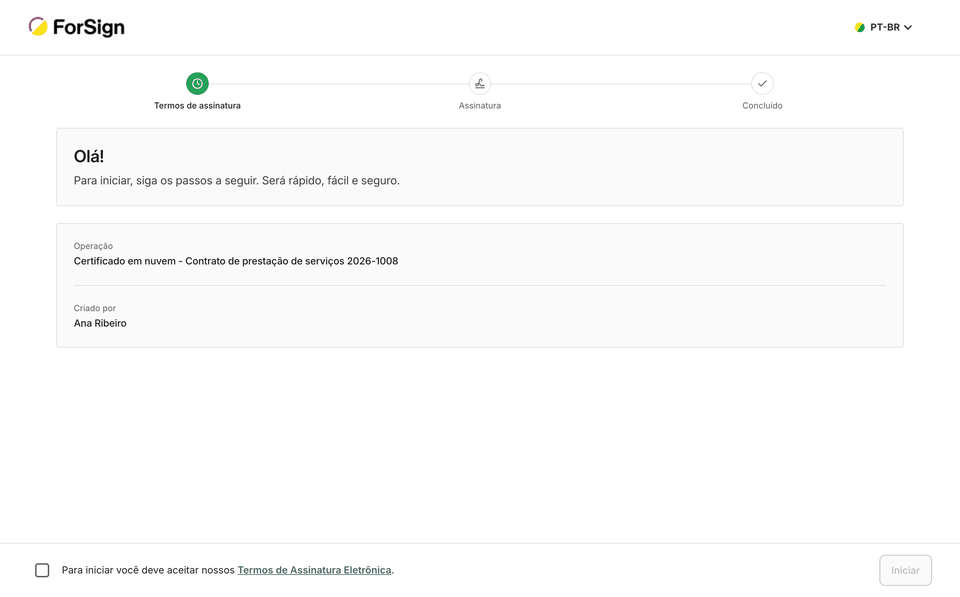Click the green clock step icon
960x597 pixels.
pyautogui.click(x=197, y=83)
